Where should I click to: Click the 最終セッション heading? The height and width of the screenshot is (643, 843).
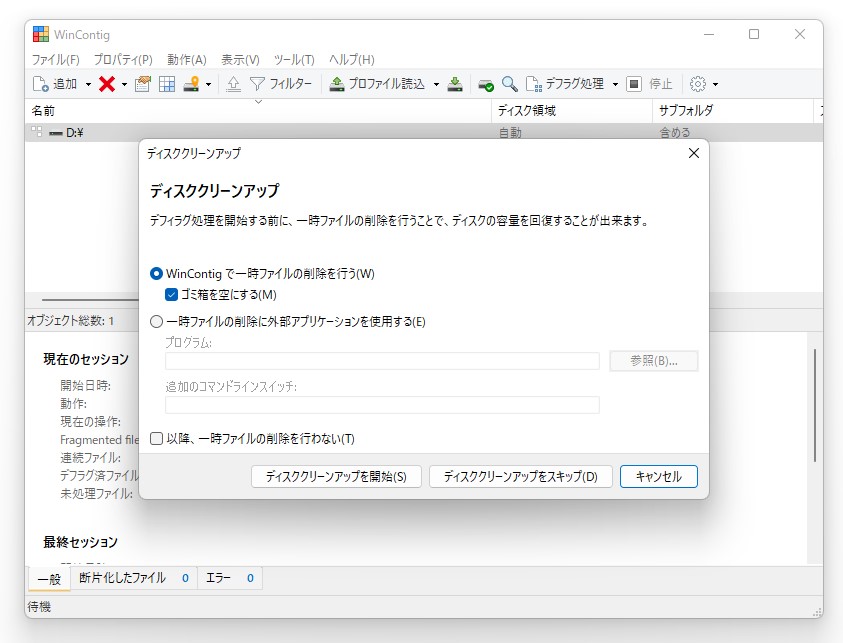click(80, 542)
